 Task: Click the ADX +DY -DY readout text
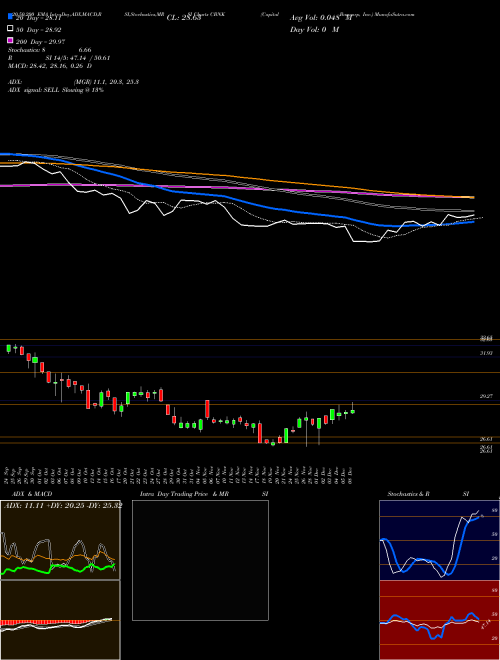63,505
